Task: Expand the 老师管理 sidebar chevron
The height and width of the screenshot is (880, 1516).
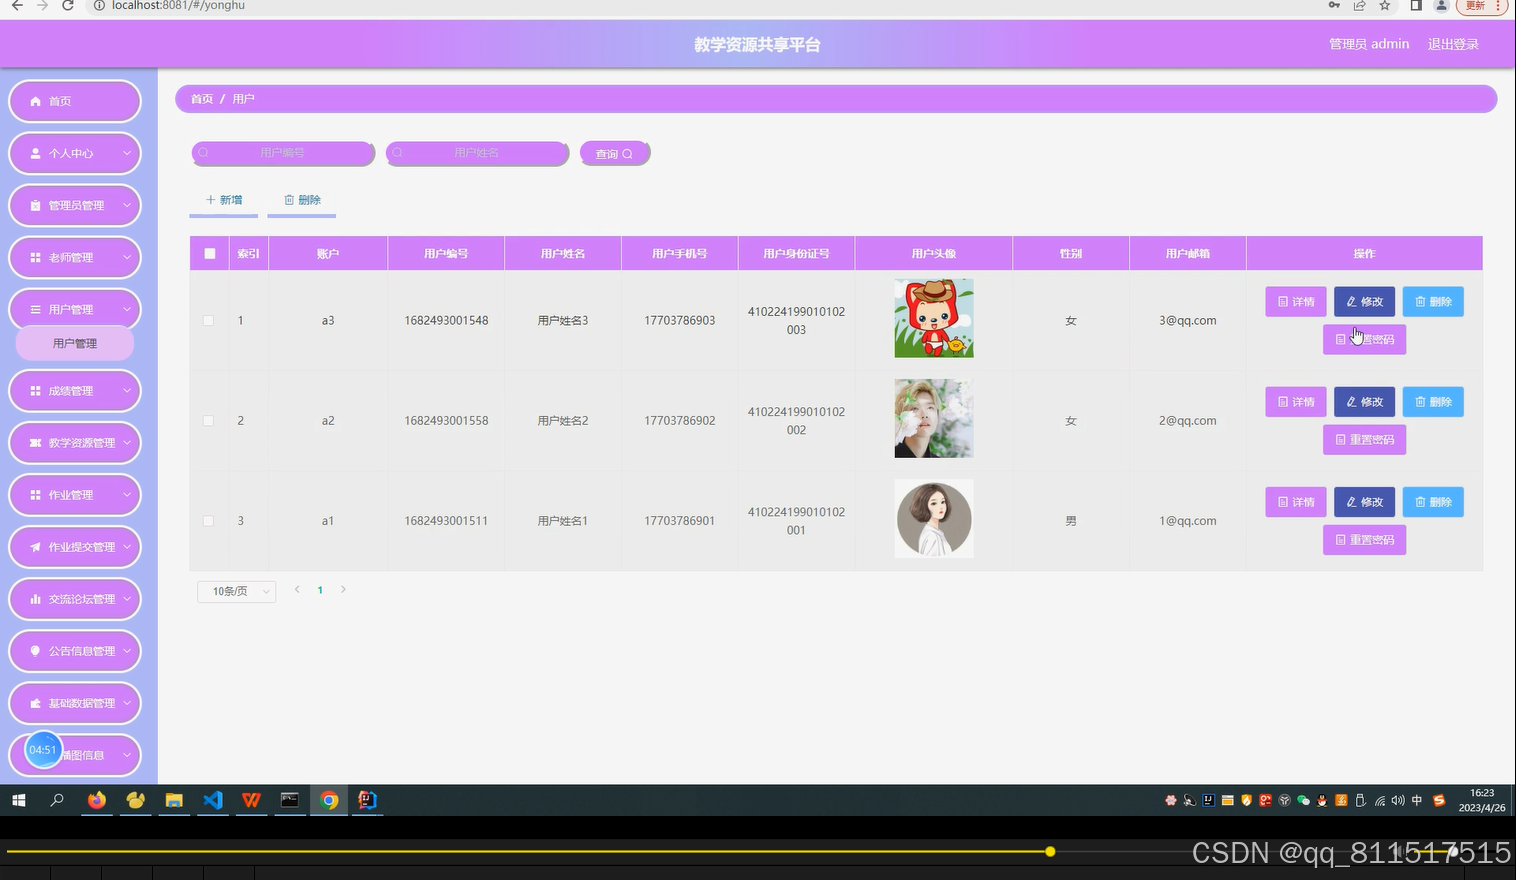Action: pyautogui.click(x=127, y=257)
